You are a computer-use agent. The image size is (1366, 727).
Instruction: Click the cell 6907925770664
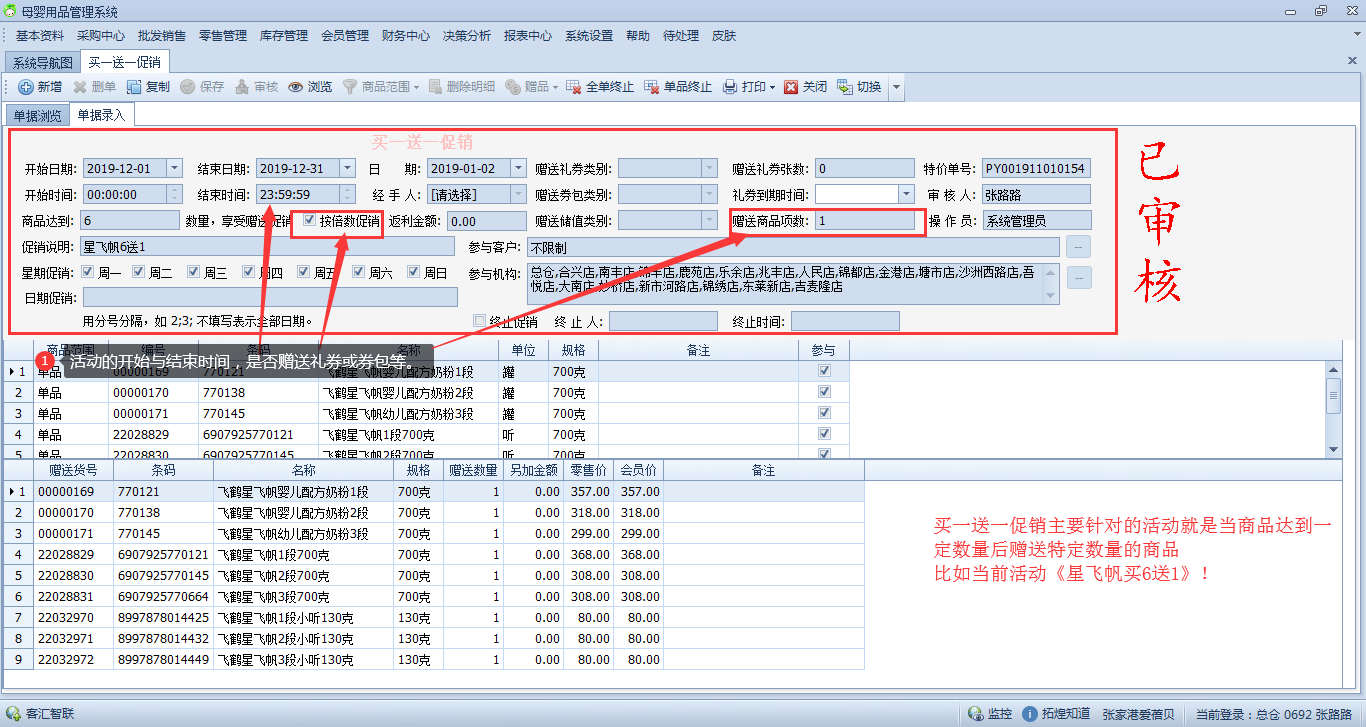point(164,597)
